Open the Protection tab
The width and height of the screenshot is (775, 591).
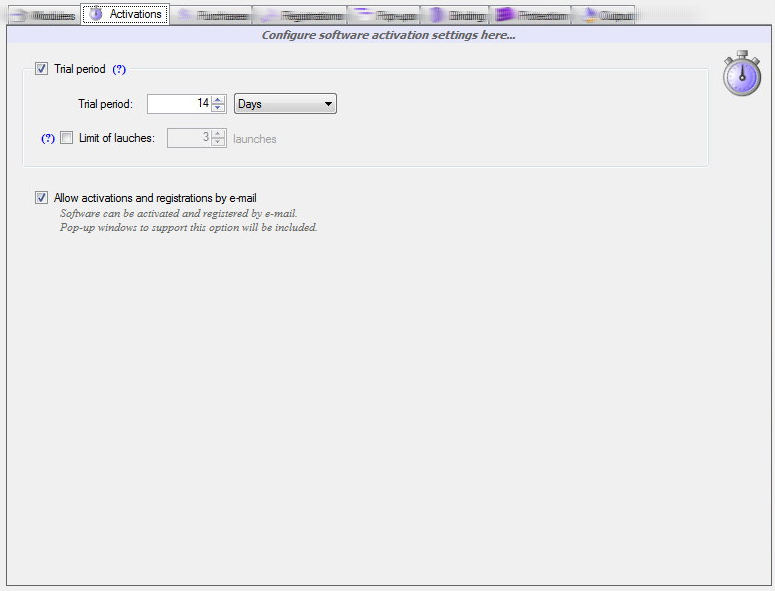[x=530, y=15]
